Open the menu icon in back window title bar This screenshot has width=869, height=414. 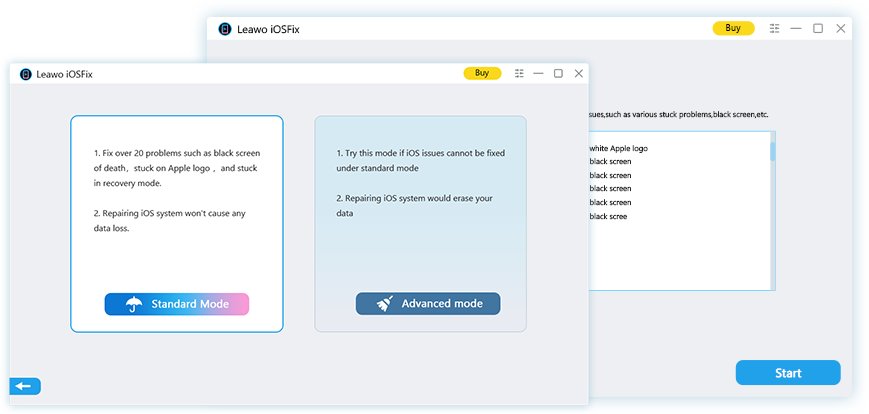pos(775,29)
